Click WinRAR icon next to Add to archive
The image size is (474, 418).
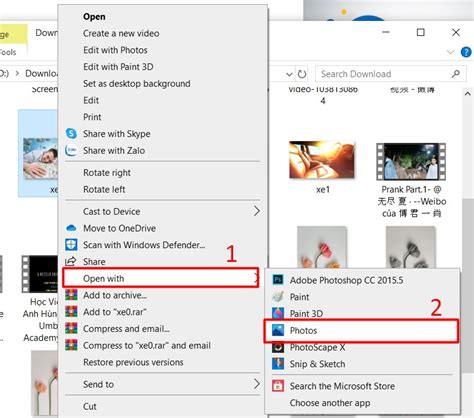click(x=71, y=295)
